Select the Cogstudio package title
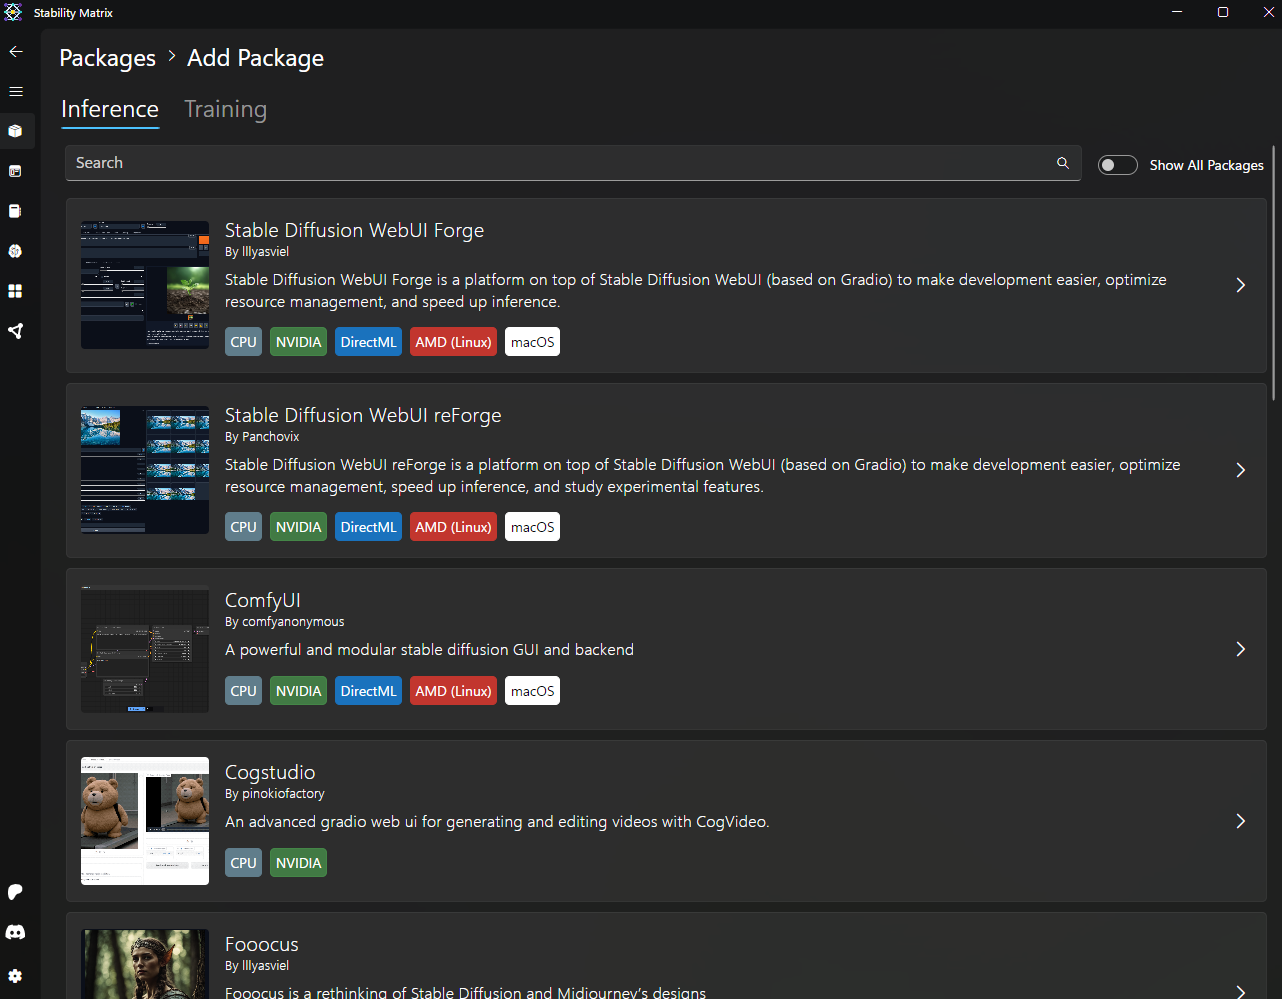Viewport: 1282px width, 999px height. [x=270, y=772]
